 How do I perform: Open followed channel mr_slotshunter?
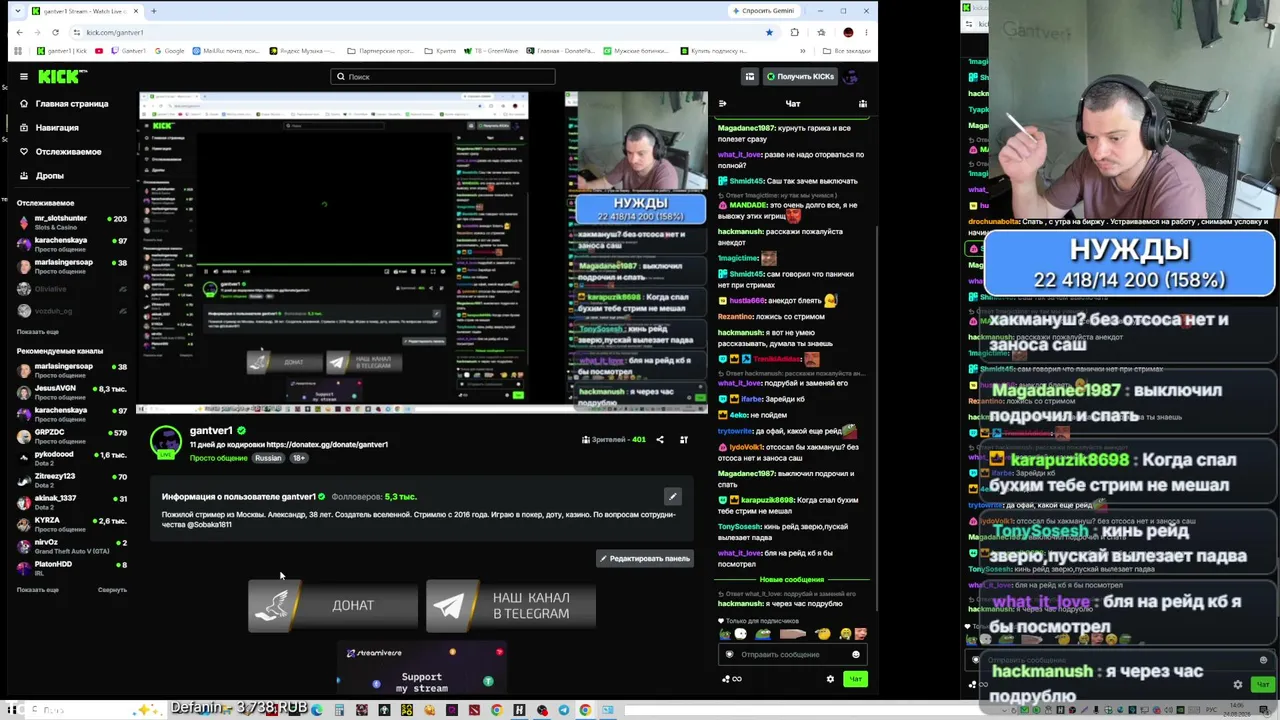tap(72, 222)
